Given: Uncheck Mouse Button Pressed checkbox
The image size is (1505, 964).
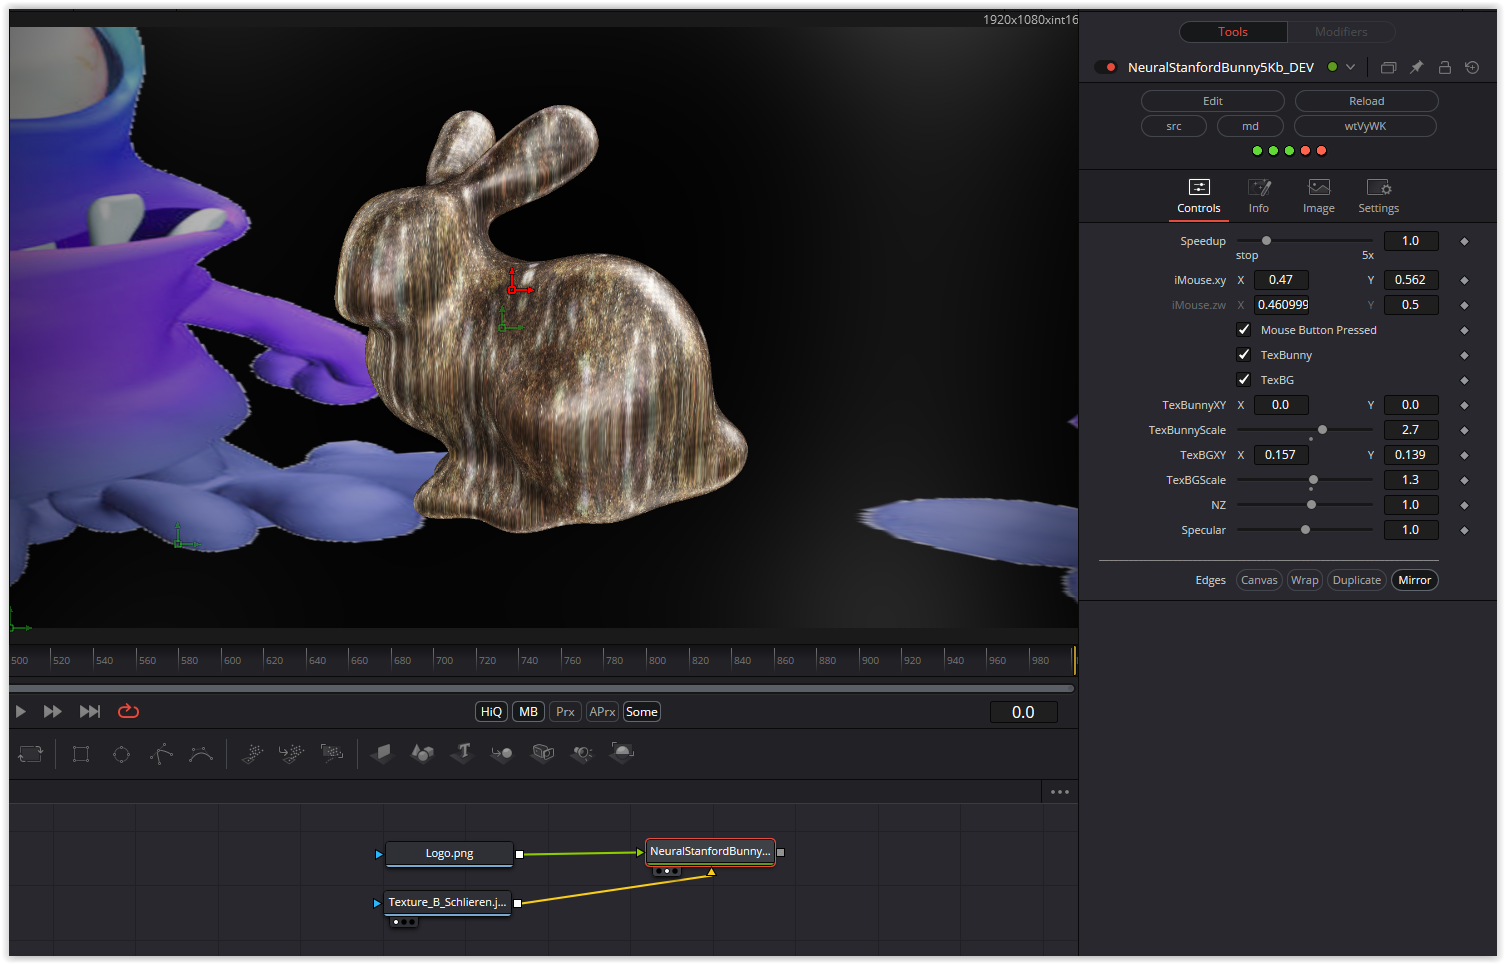Looking at the screenshot, I should pyautogui.click(x=1244, y=330).
